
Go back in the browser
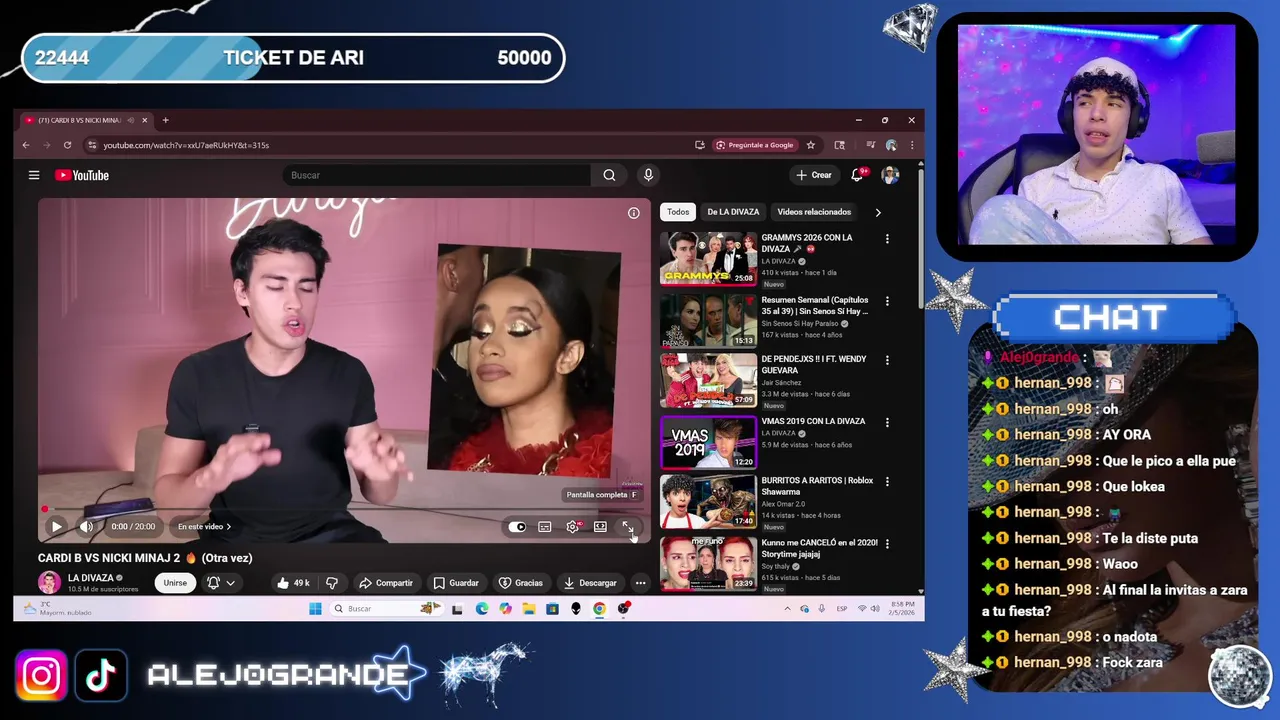tap(26, 145)
